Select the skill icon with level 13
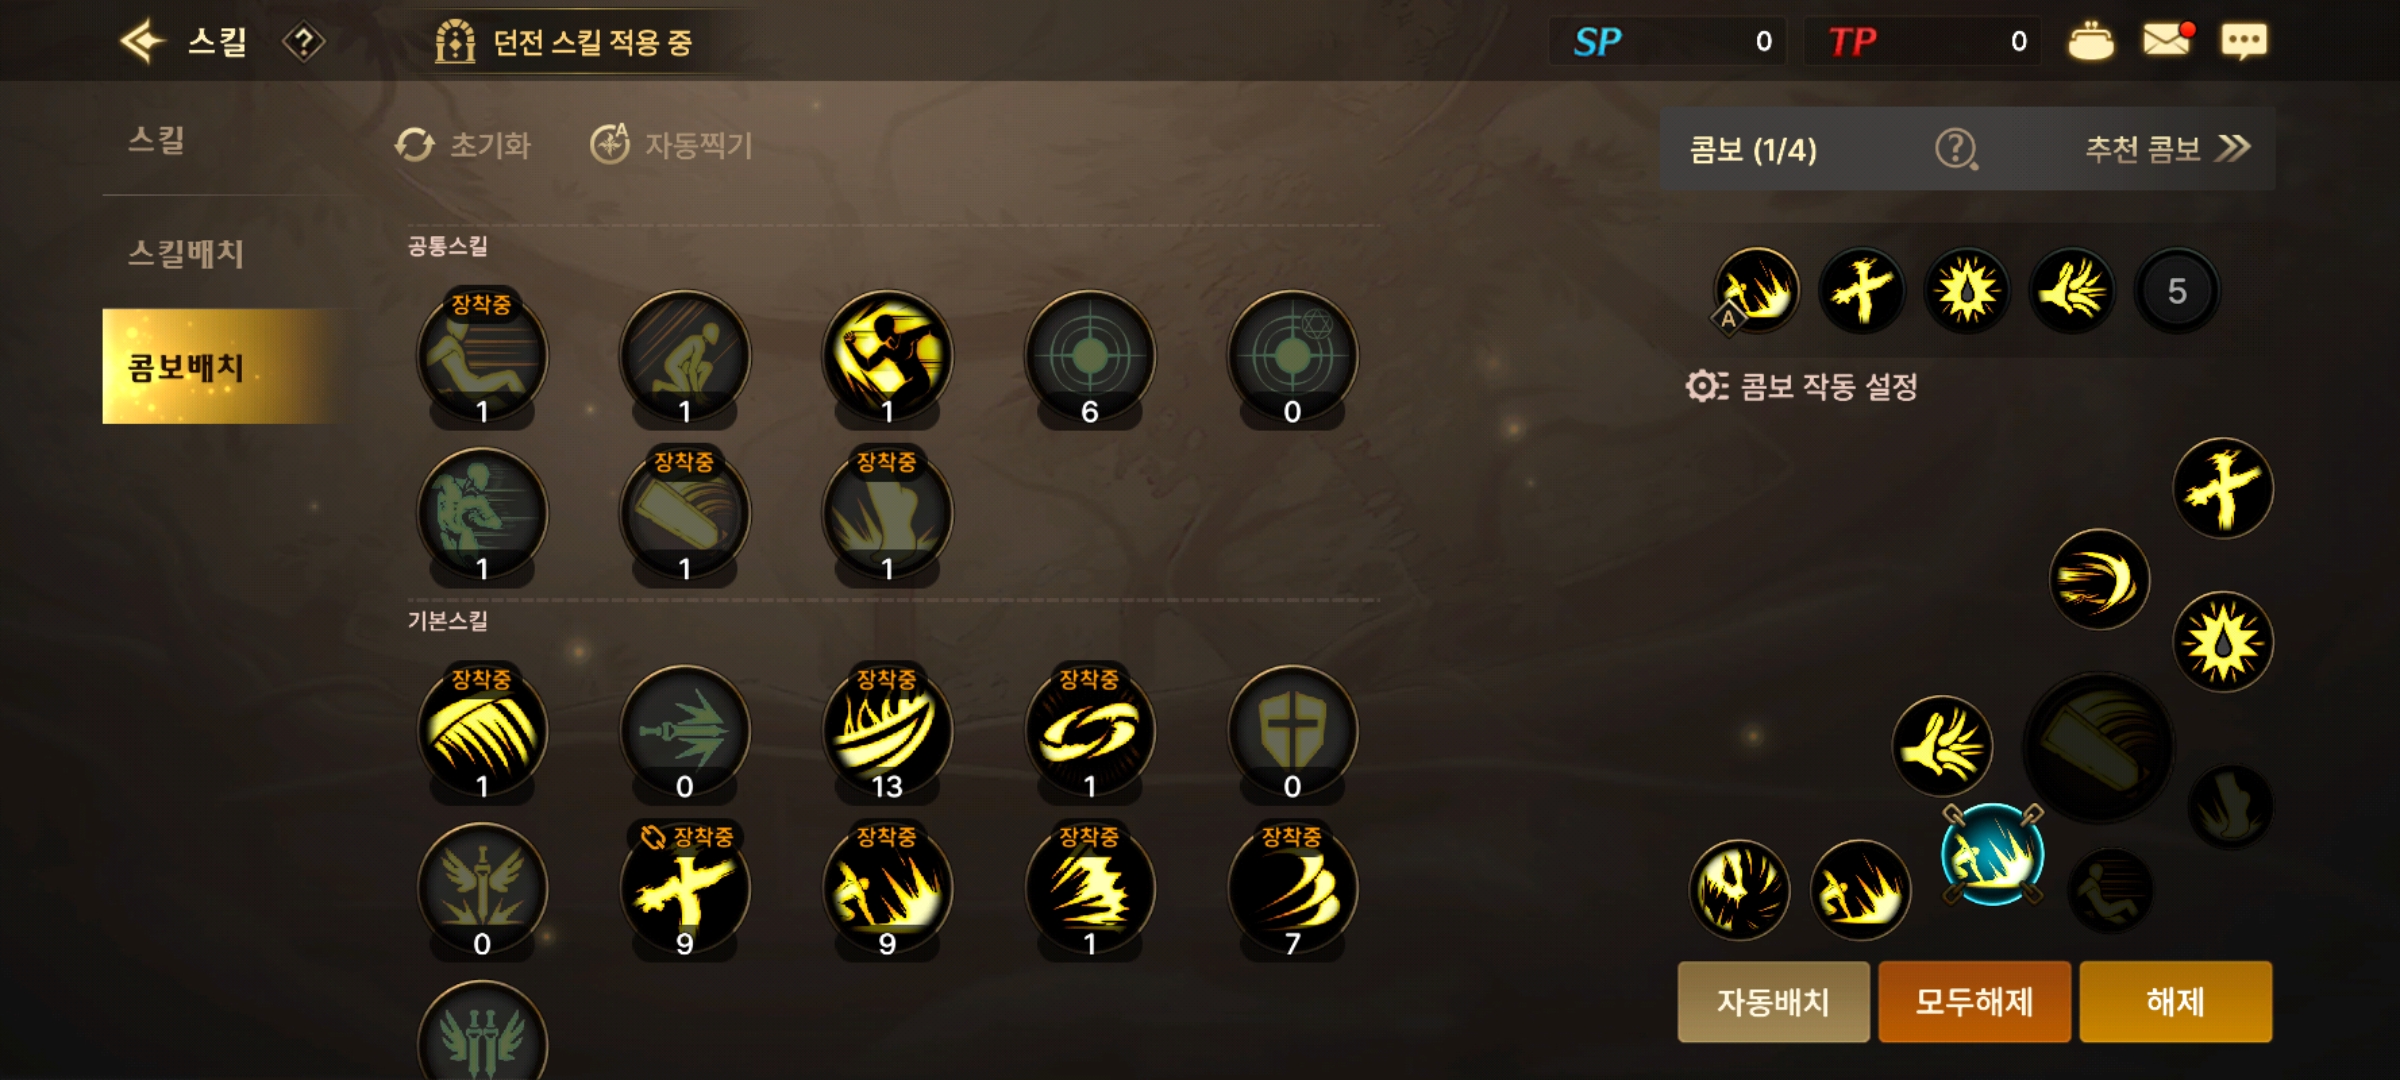The image size is (2400, 1080). coord(887,733)
